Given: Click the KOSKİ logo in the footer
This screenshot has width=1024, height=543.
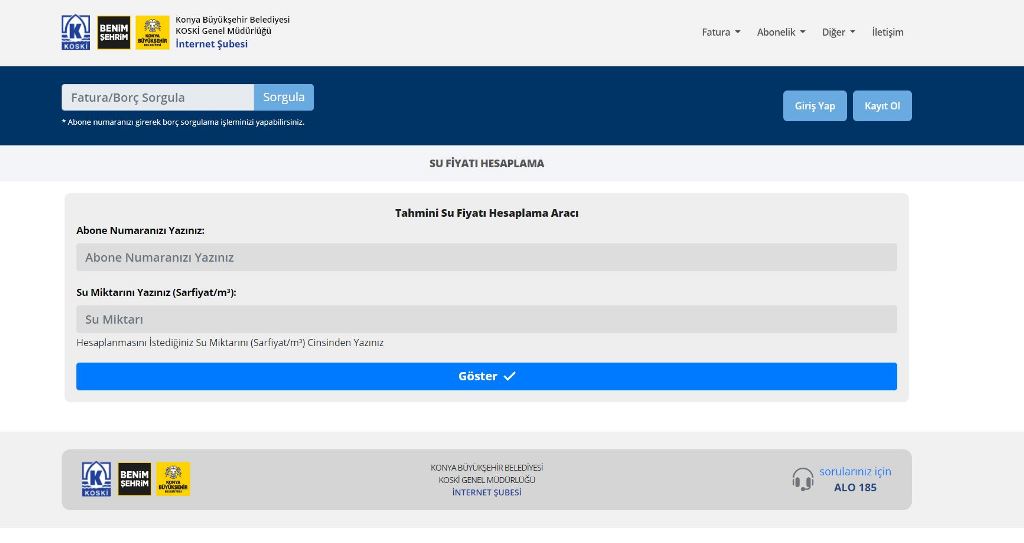Looking at the screenshot, I should coord(97,479).
